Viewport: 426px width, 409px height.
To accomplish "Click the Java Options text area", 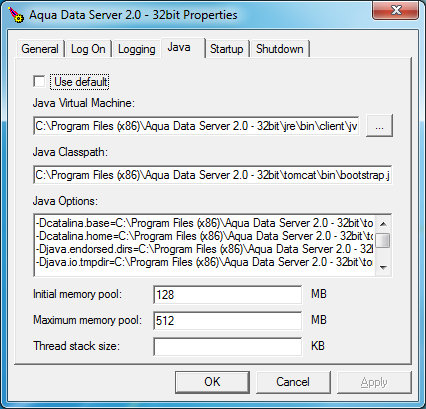I will (204, 245).
